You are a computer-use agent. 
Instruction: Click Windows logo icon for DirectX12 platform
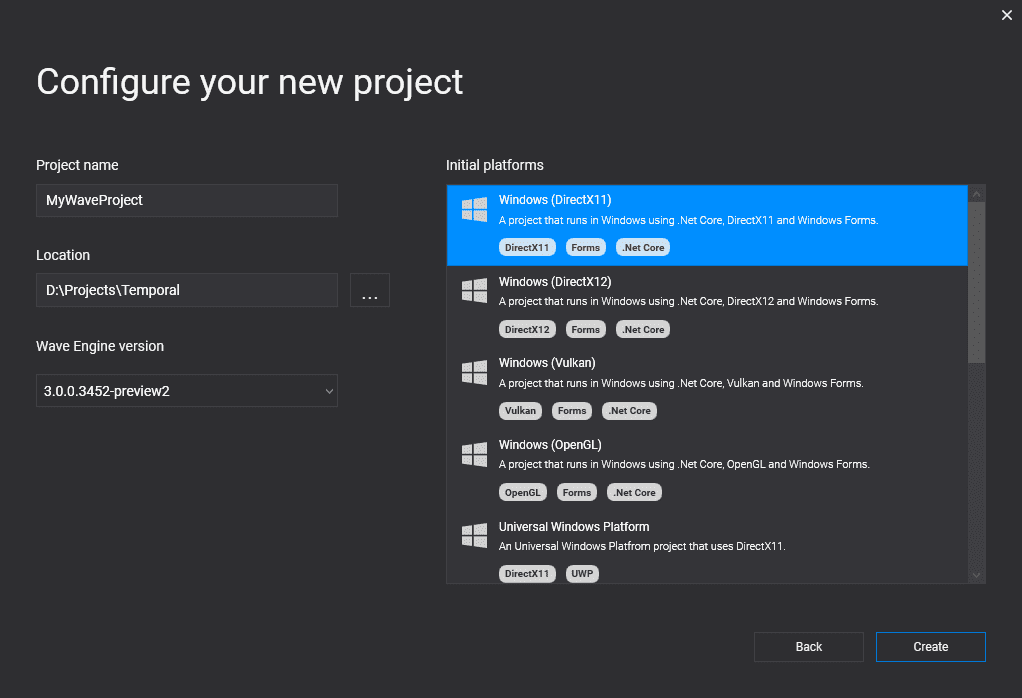tap(474, 291)
